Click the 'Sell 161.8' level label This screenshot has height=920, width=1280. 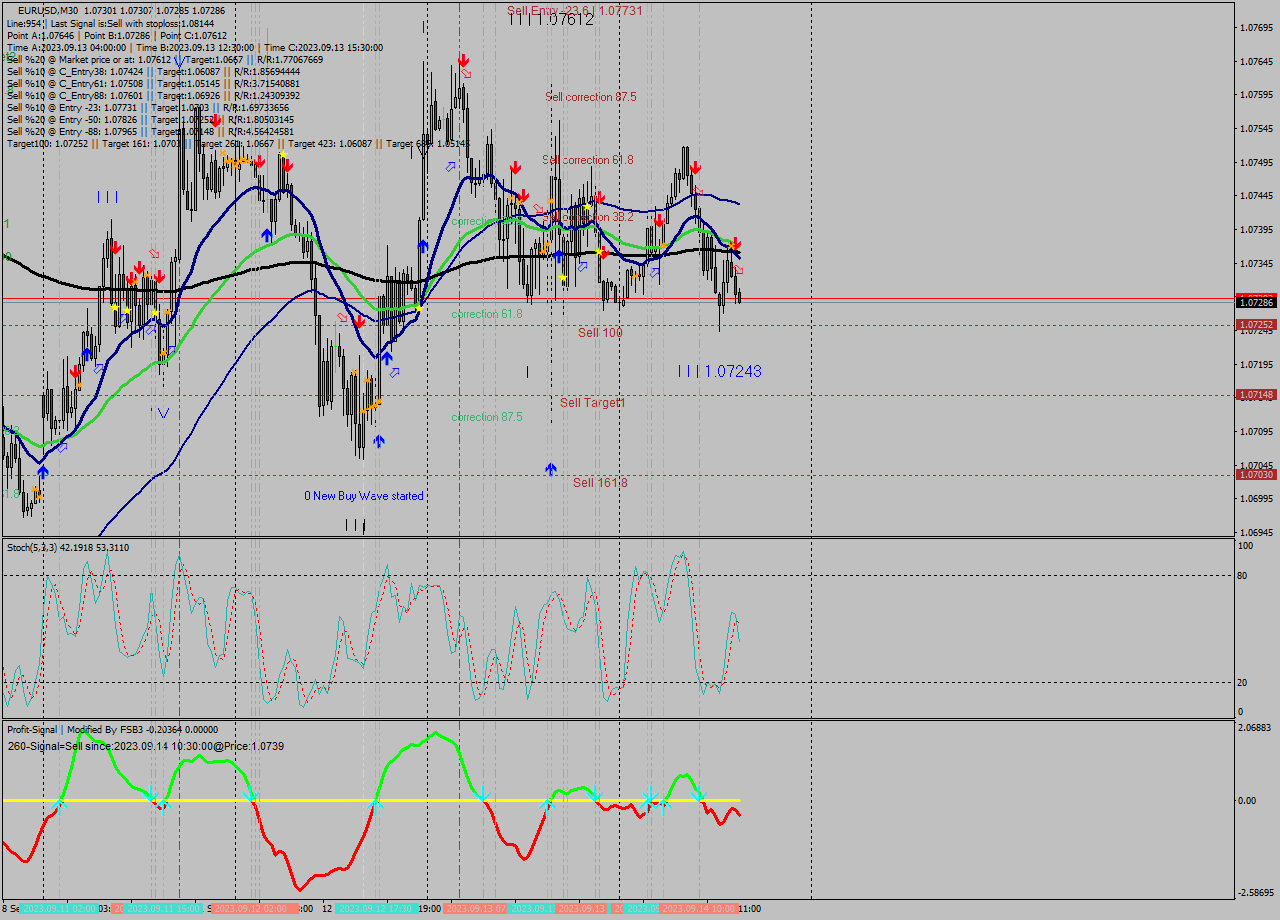coord(600,482)
